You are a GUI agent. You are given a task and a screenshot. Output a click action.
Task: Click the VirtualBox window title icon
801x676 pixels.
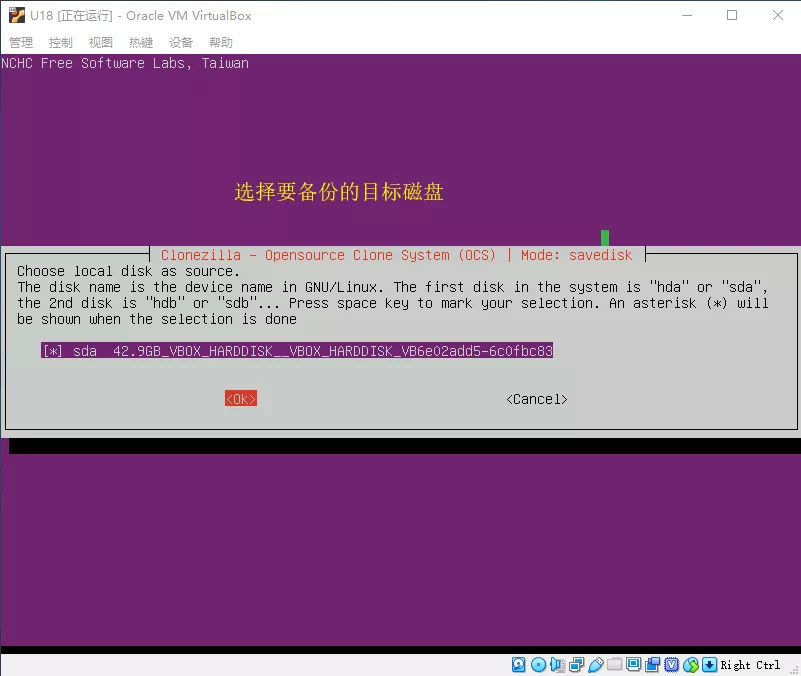[17, 15]
